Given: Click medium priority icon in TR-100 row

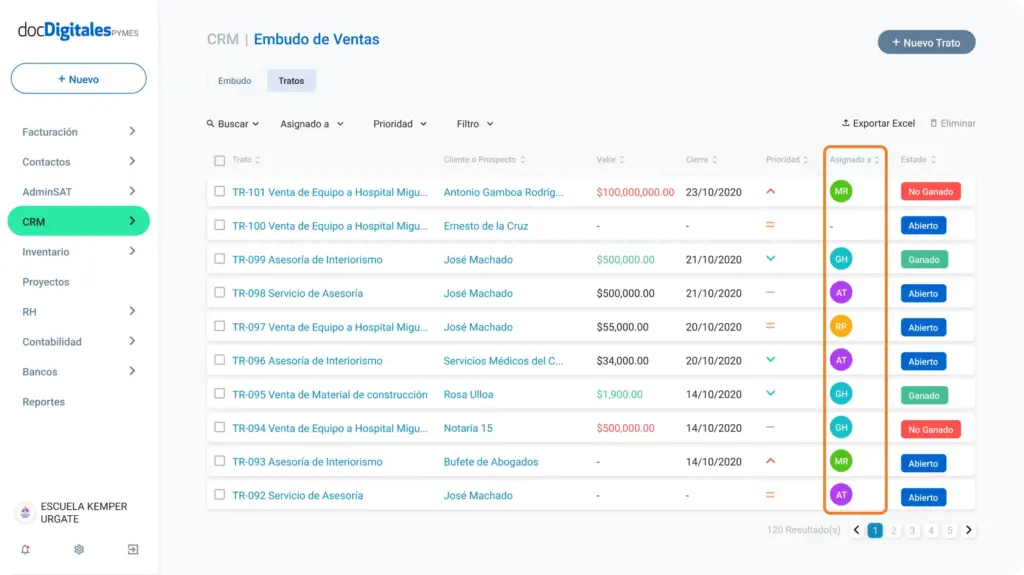Looking at the screenshot, I should click(771, 225).
